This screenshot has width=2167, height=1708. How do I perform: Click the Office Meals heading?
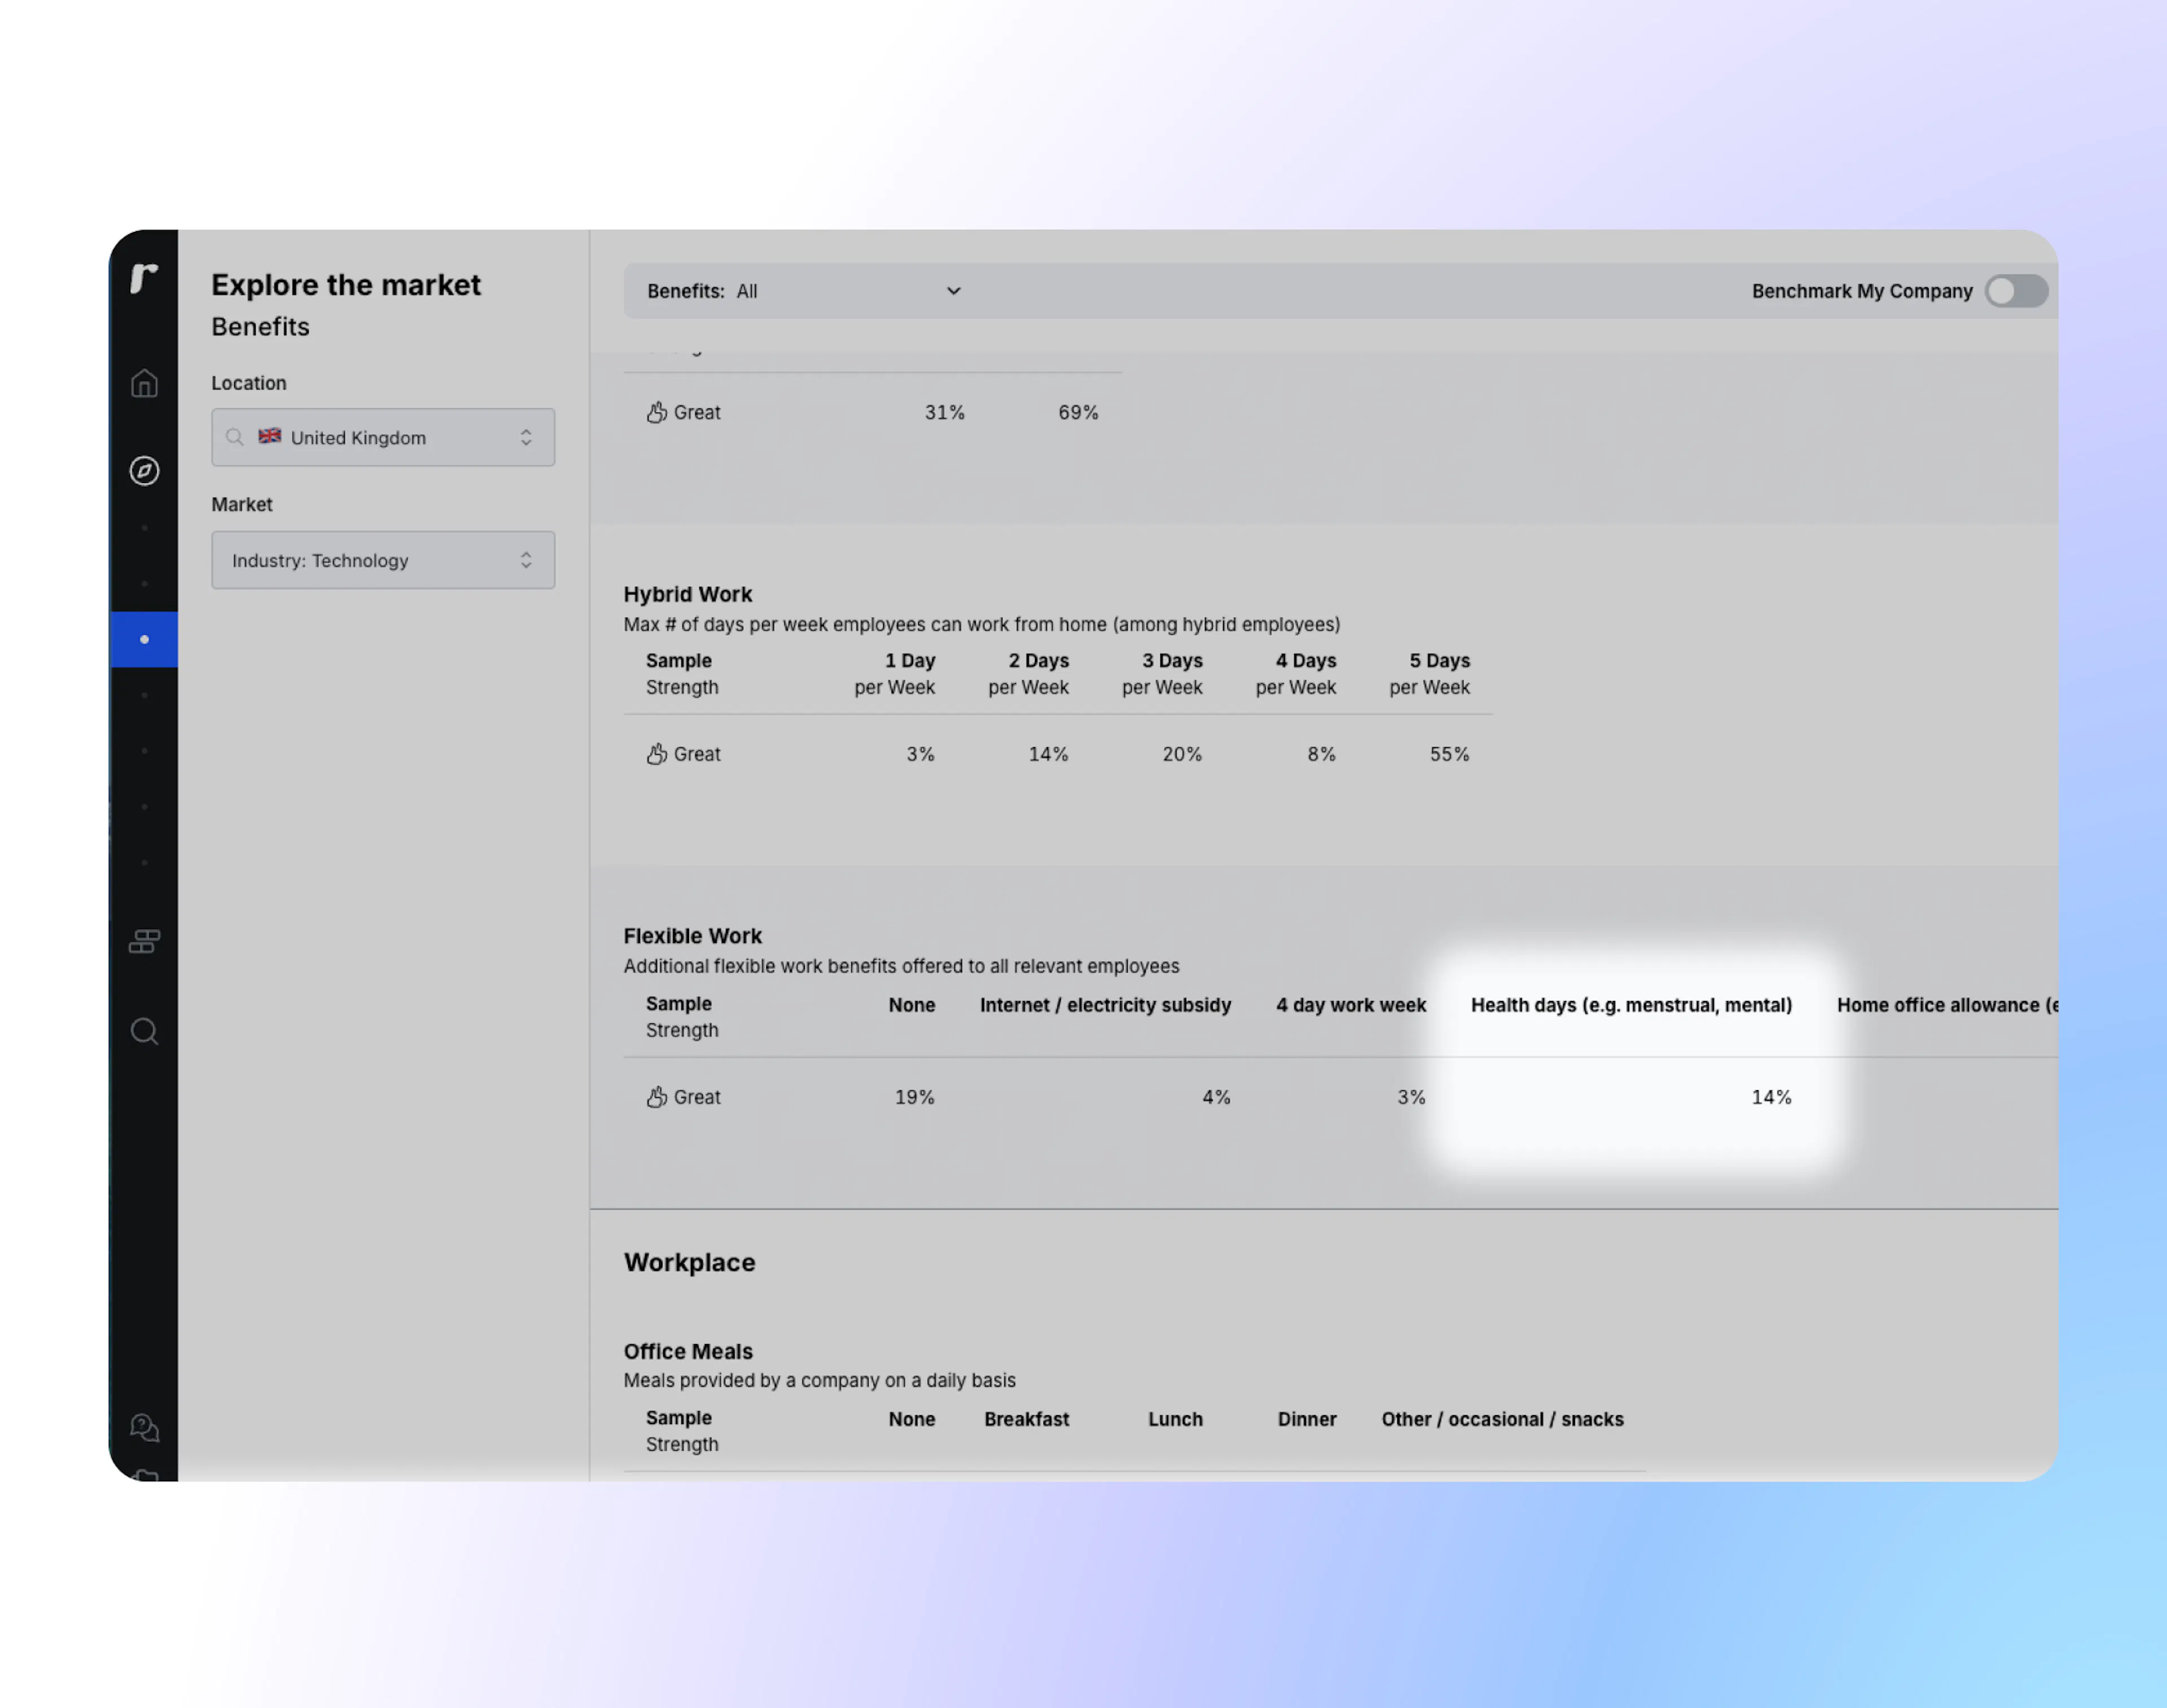[688, 1351]
